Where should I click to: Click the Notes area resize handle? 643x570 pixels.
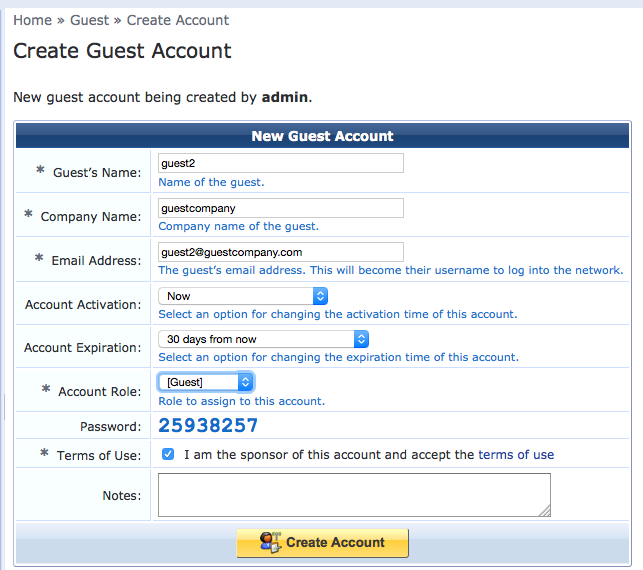(x=545, y=511)
